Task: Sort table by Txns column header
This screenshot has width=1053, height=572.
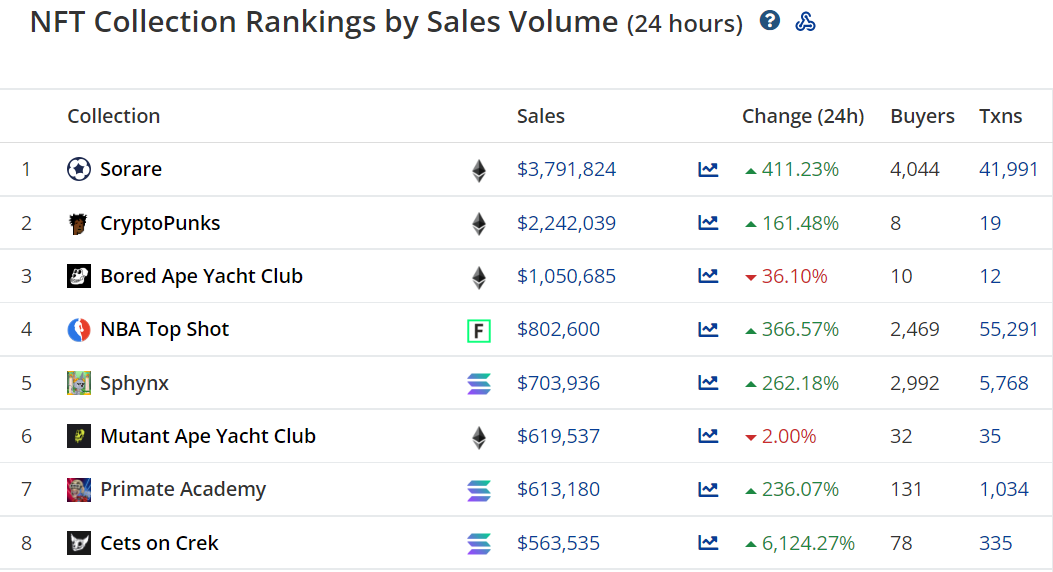Action: pos(1000,116)
